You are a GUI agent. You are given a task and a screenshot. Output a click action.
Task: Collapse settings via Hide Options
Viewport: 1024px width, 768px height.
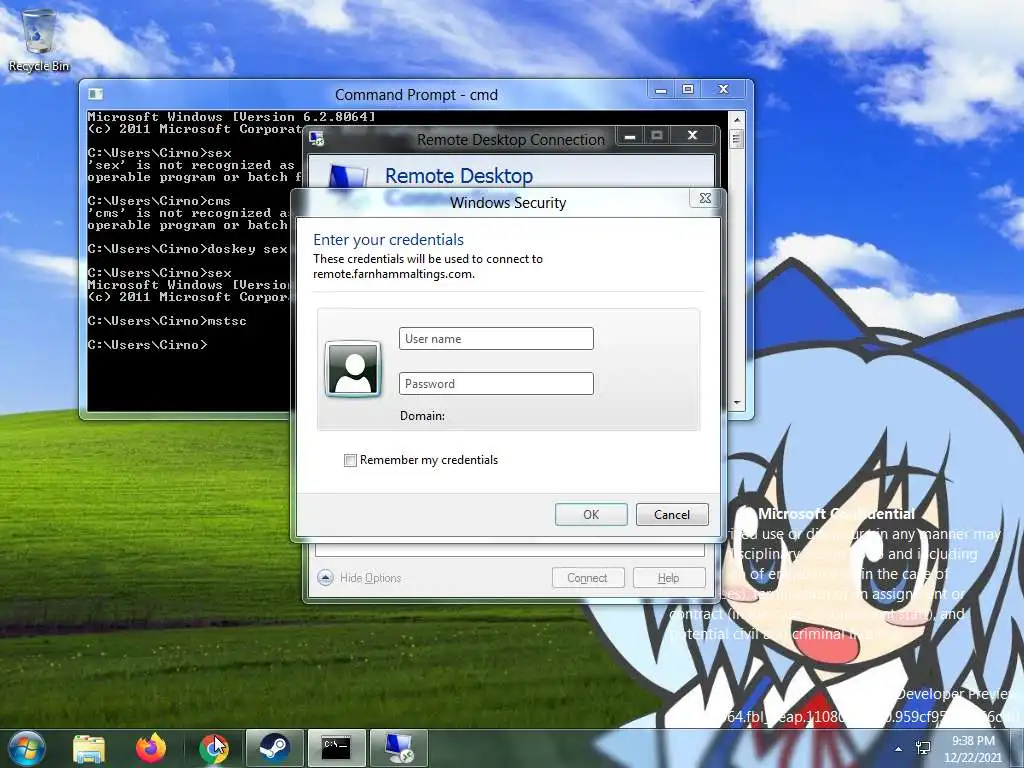tap(359, 578)
